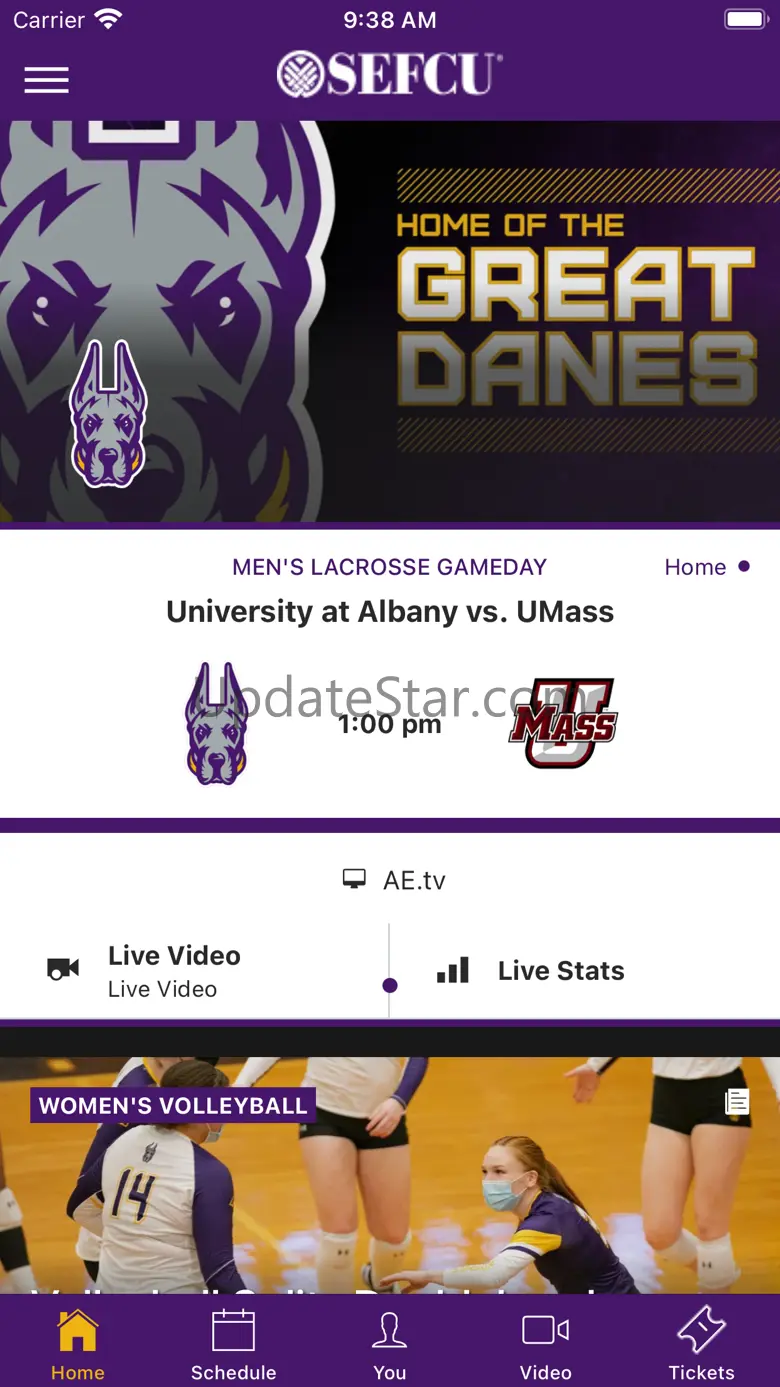Select the Home tab in bottom bar
Screen dimensions: 780x1387
pos(78,1345)
